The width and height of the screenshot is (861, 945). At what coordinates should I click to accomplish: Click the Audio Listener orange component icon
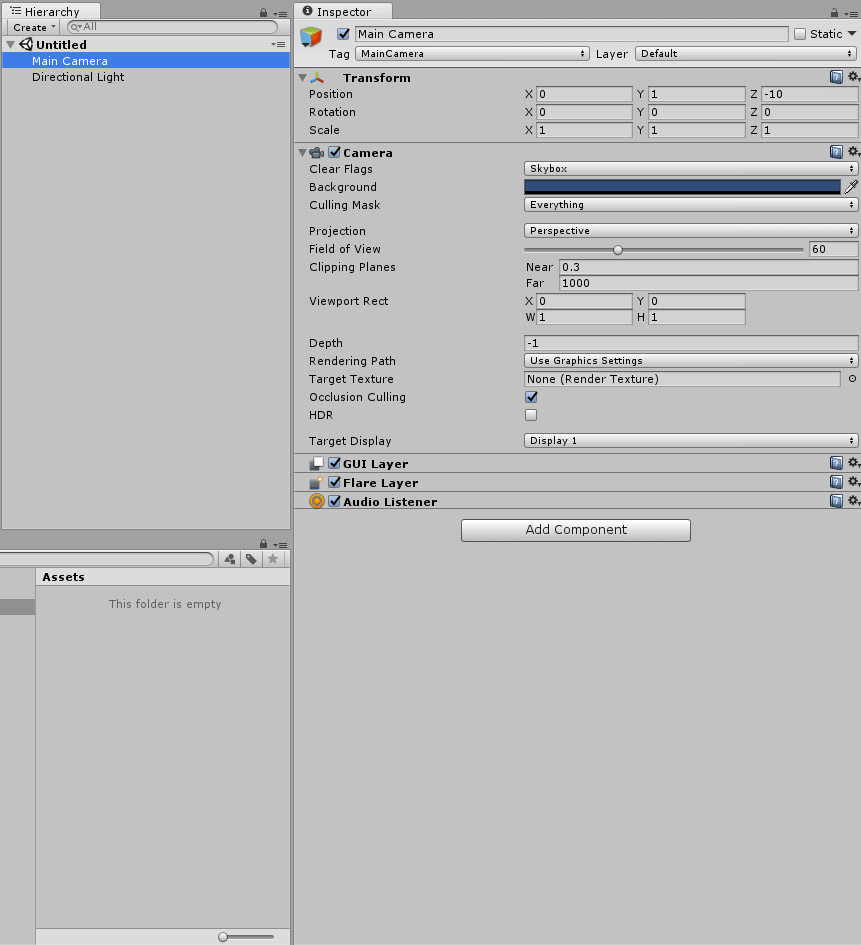tap(316, 501)
